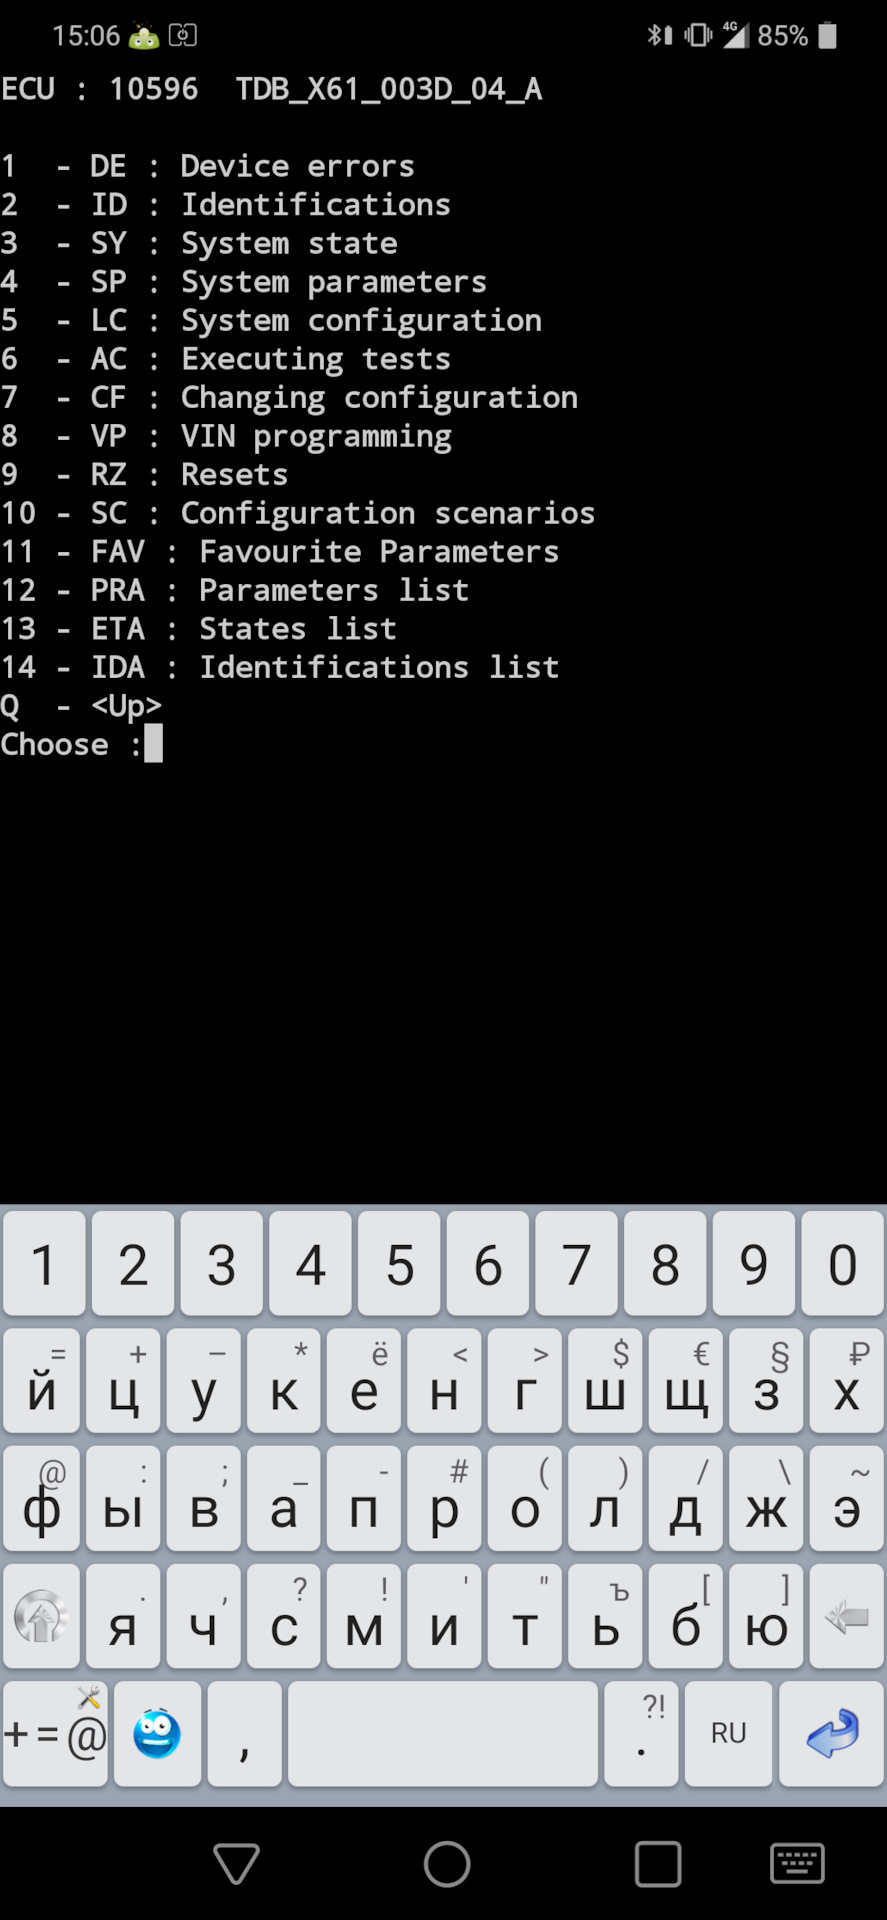
Task: Tap the period key with ?! symbols
Action: coord(641,1733)
